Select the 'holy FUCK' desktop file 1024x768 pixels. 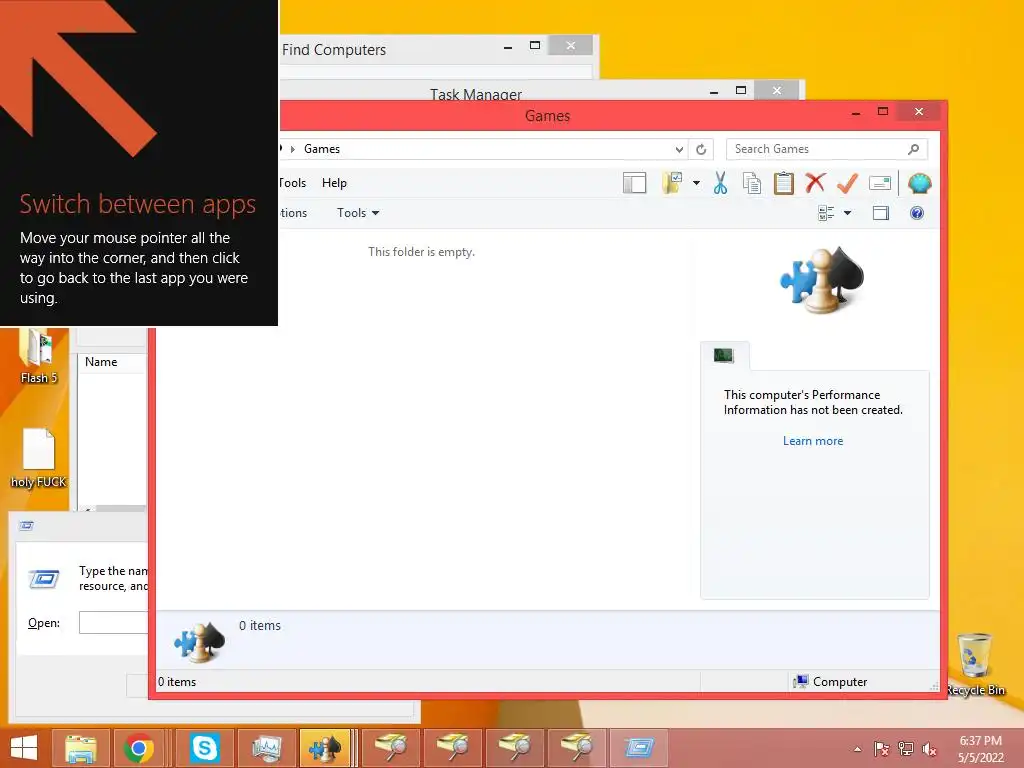(39, 459)
